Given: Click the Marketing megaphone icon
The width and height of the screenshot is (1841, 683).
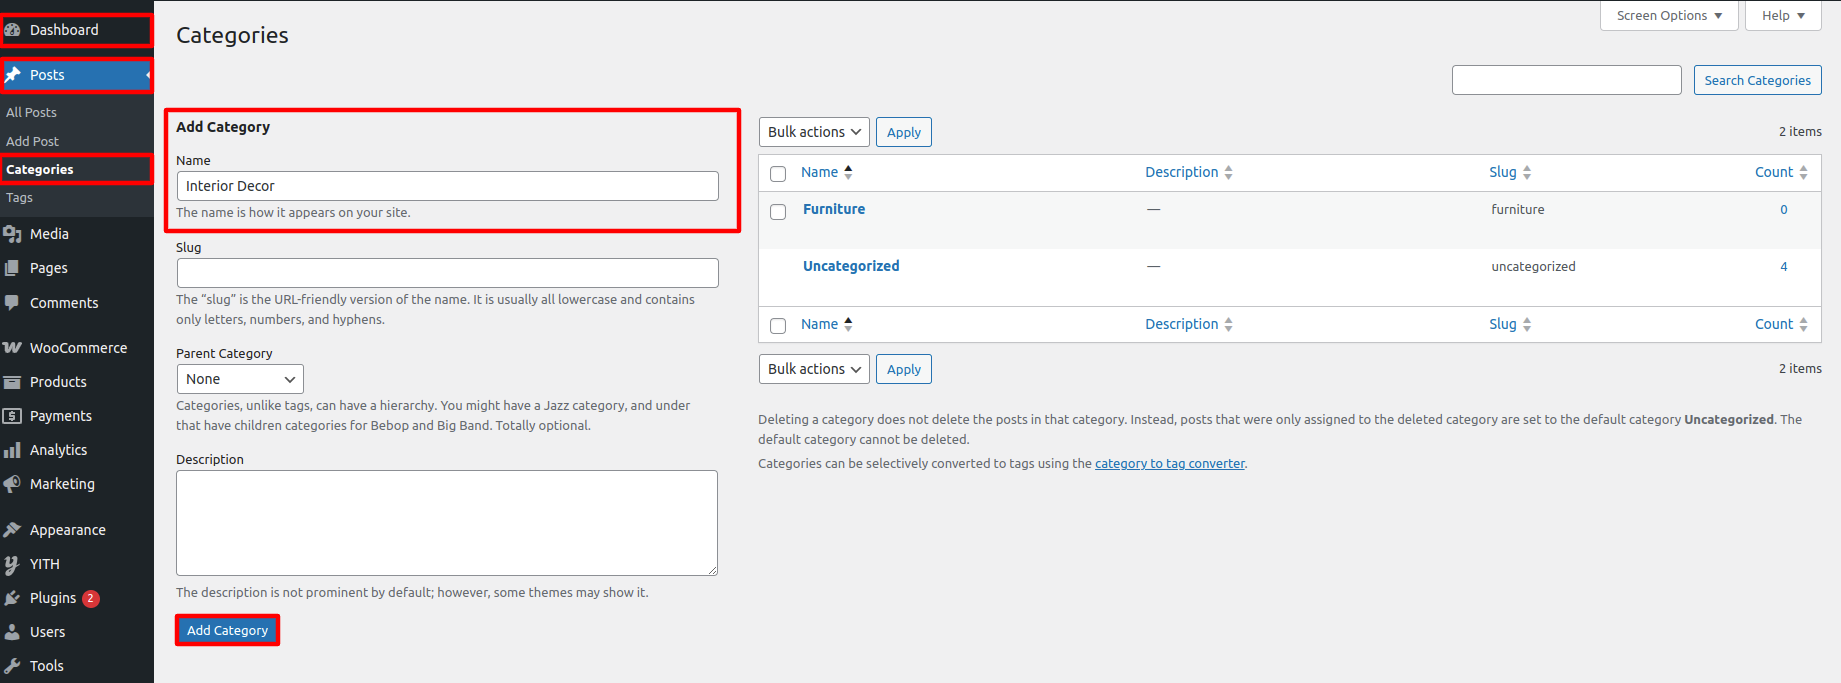Looking at the screenshot, I should tap(13, 484).
